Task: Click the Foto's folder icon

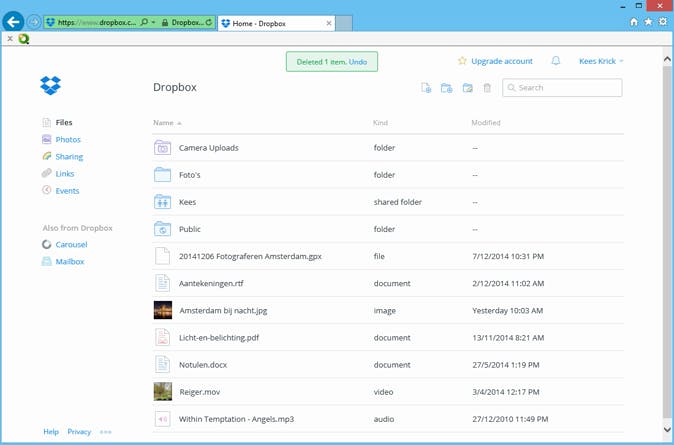Action: tap(162, 175)
